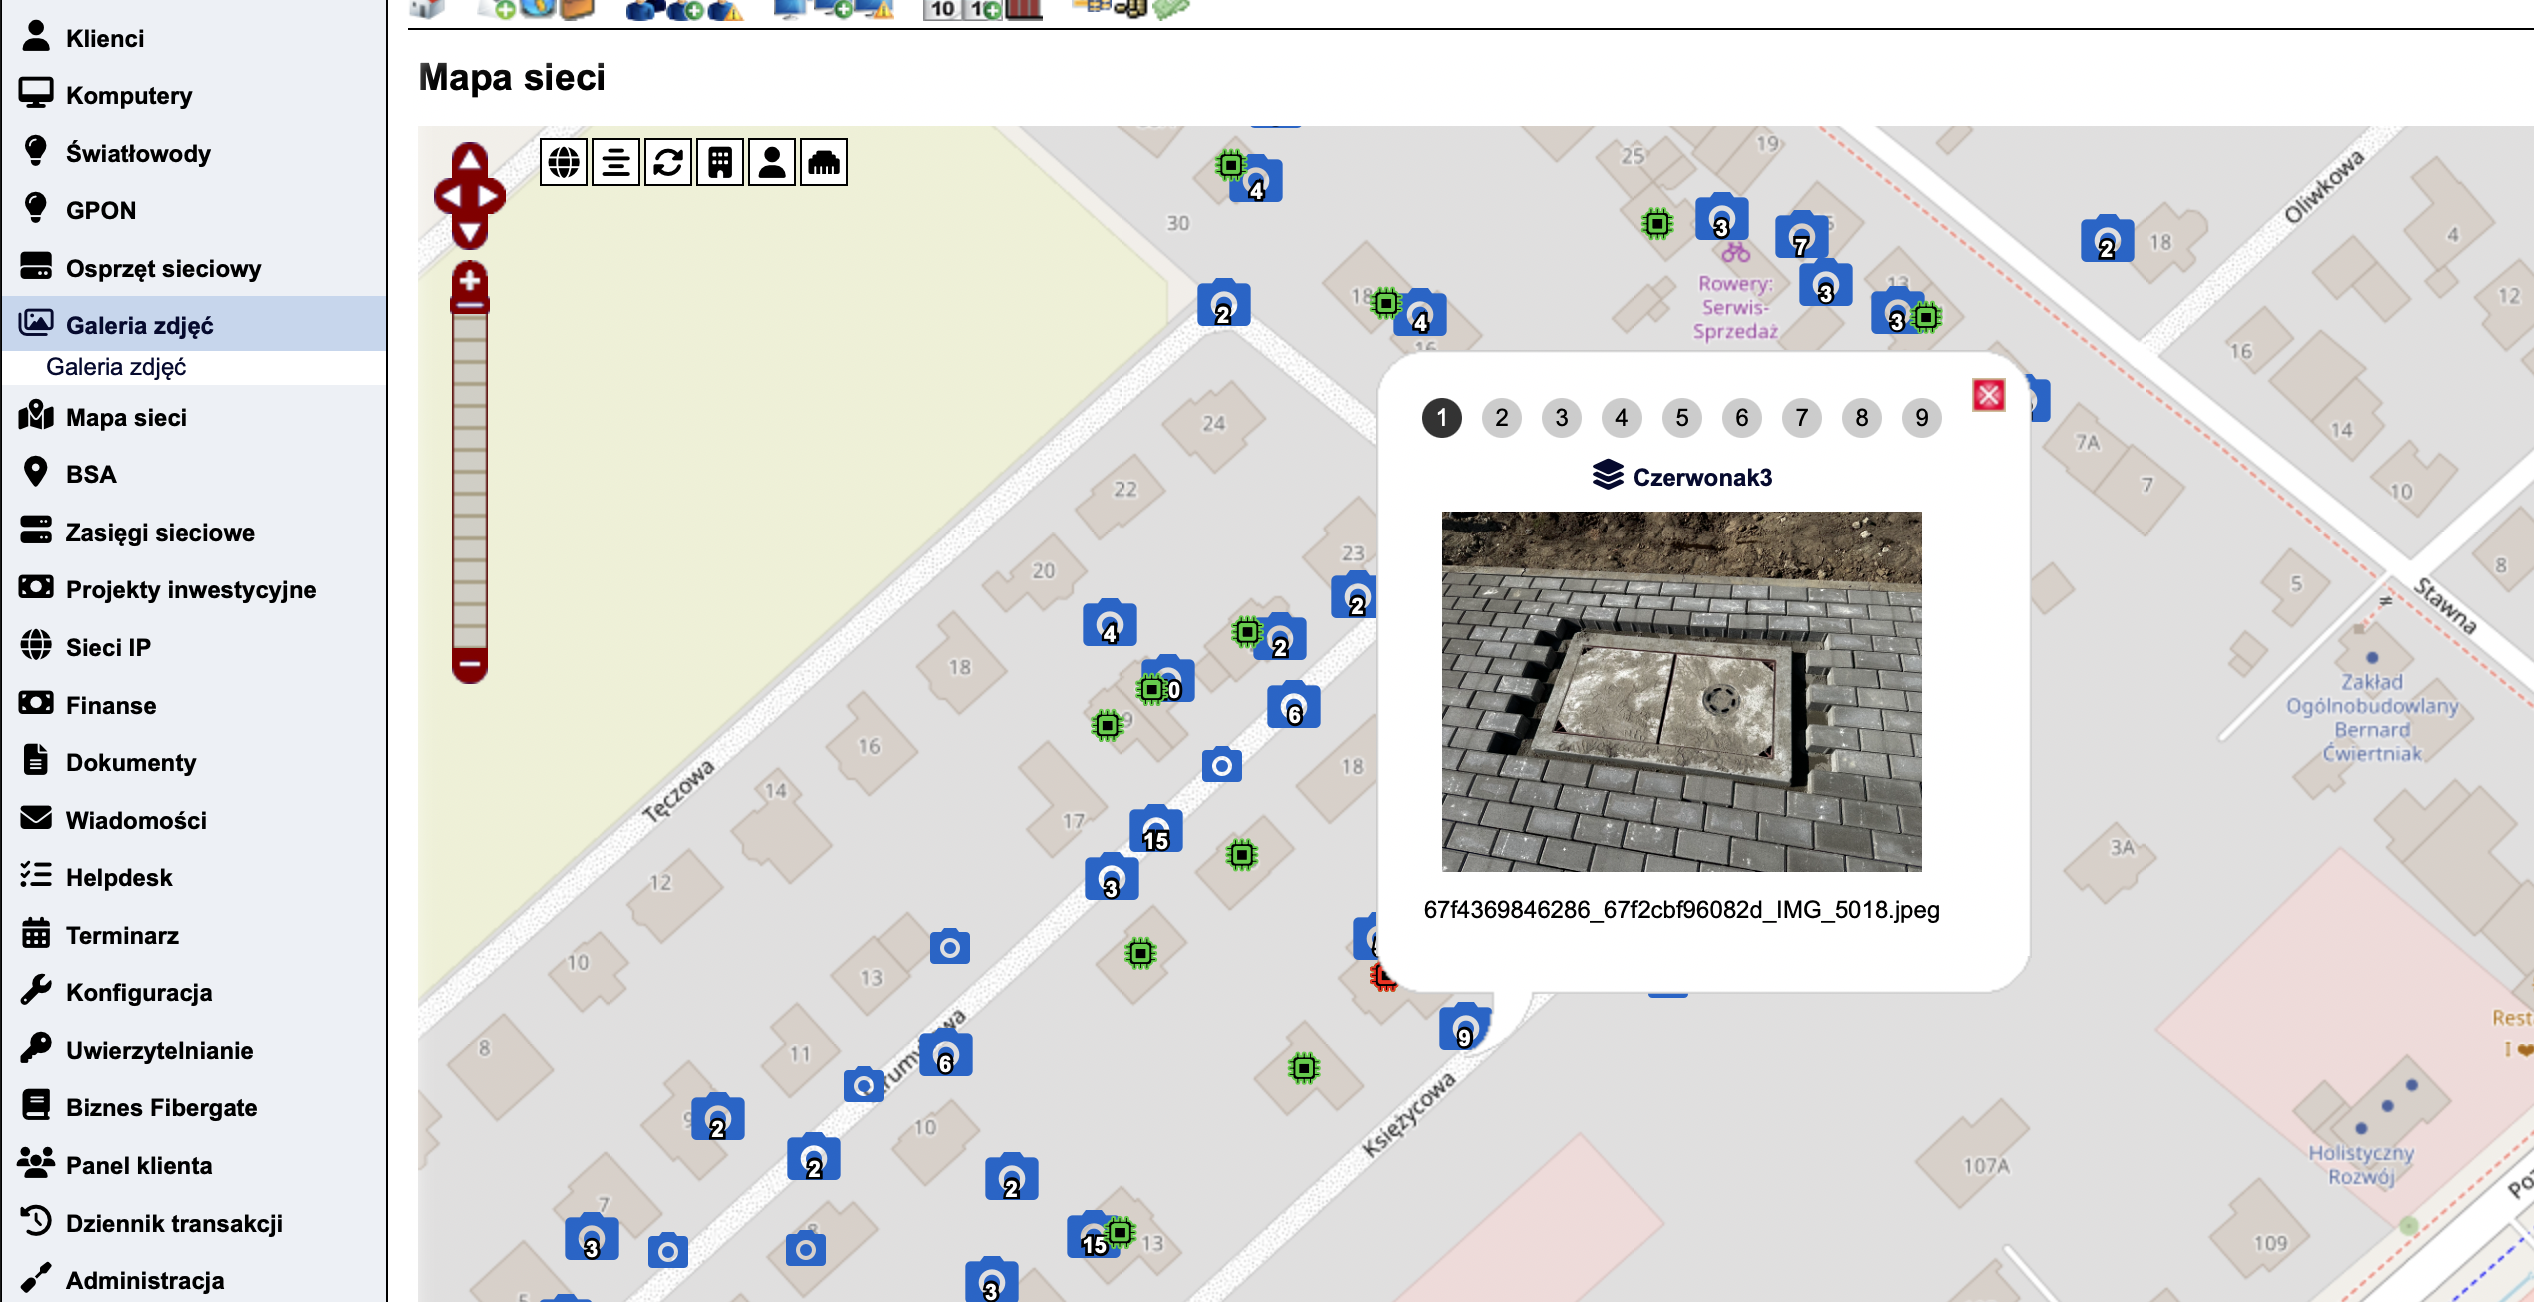The image size is (2534, 1302).
Task: Open BSA in the sidebar
Action: tap(194, 474)
